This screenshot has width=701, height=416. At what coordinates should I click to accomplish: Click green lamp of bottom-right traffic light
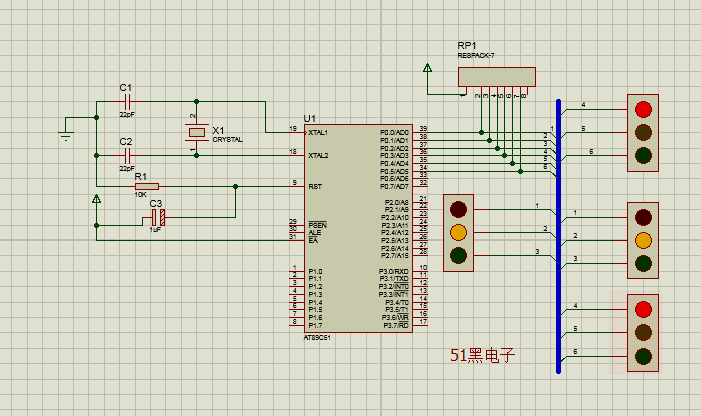643,357
